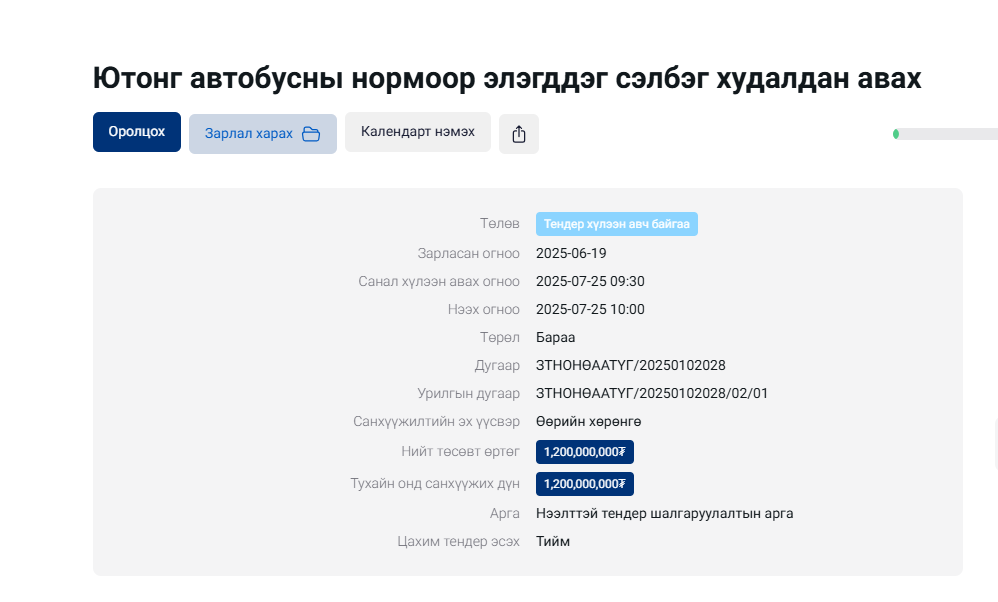998x602 pixels.
Task: Select Нээлттэй тендер шалгаруулалтын арга text
Action: (664, 514)
